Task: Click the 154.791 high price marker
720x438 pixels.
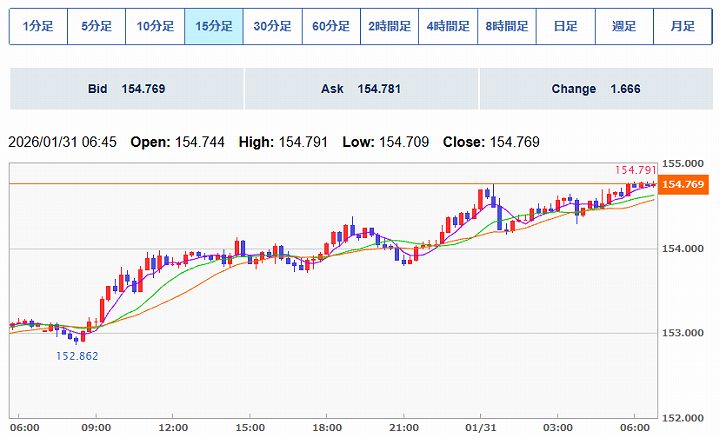Action: point(636,172)
